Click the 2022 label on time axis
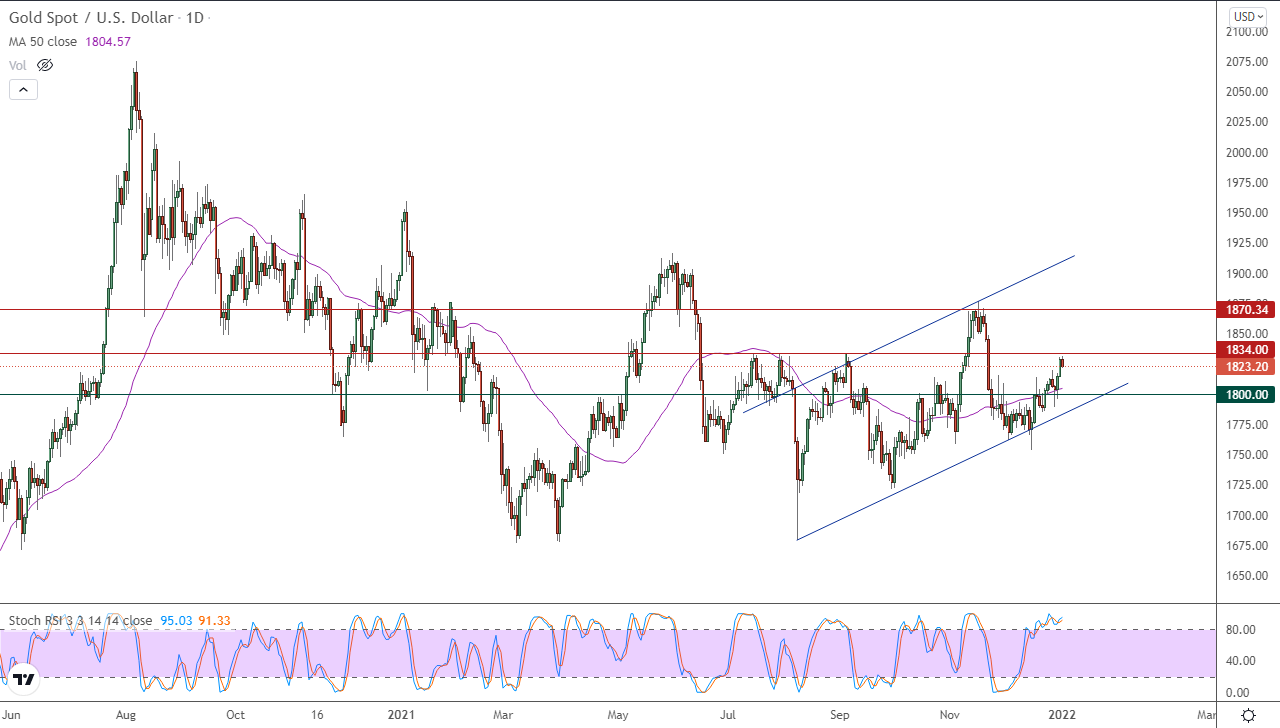This screenshot has height=728, width=1280. (1062, 715)
